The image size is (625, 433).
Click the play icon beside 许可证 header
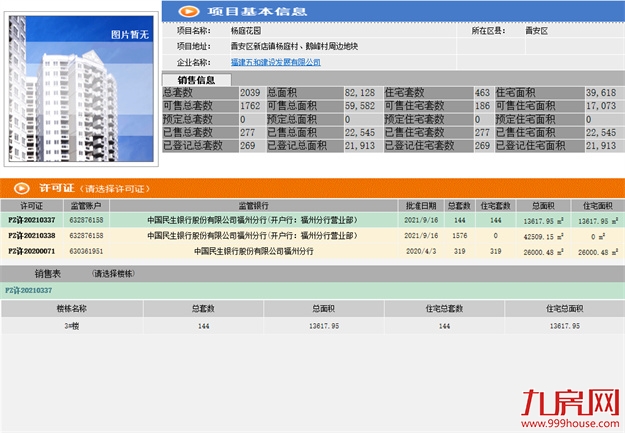(x=22, y=188)
